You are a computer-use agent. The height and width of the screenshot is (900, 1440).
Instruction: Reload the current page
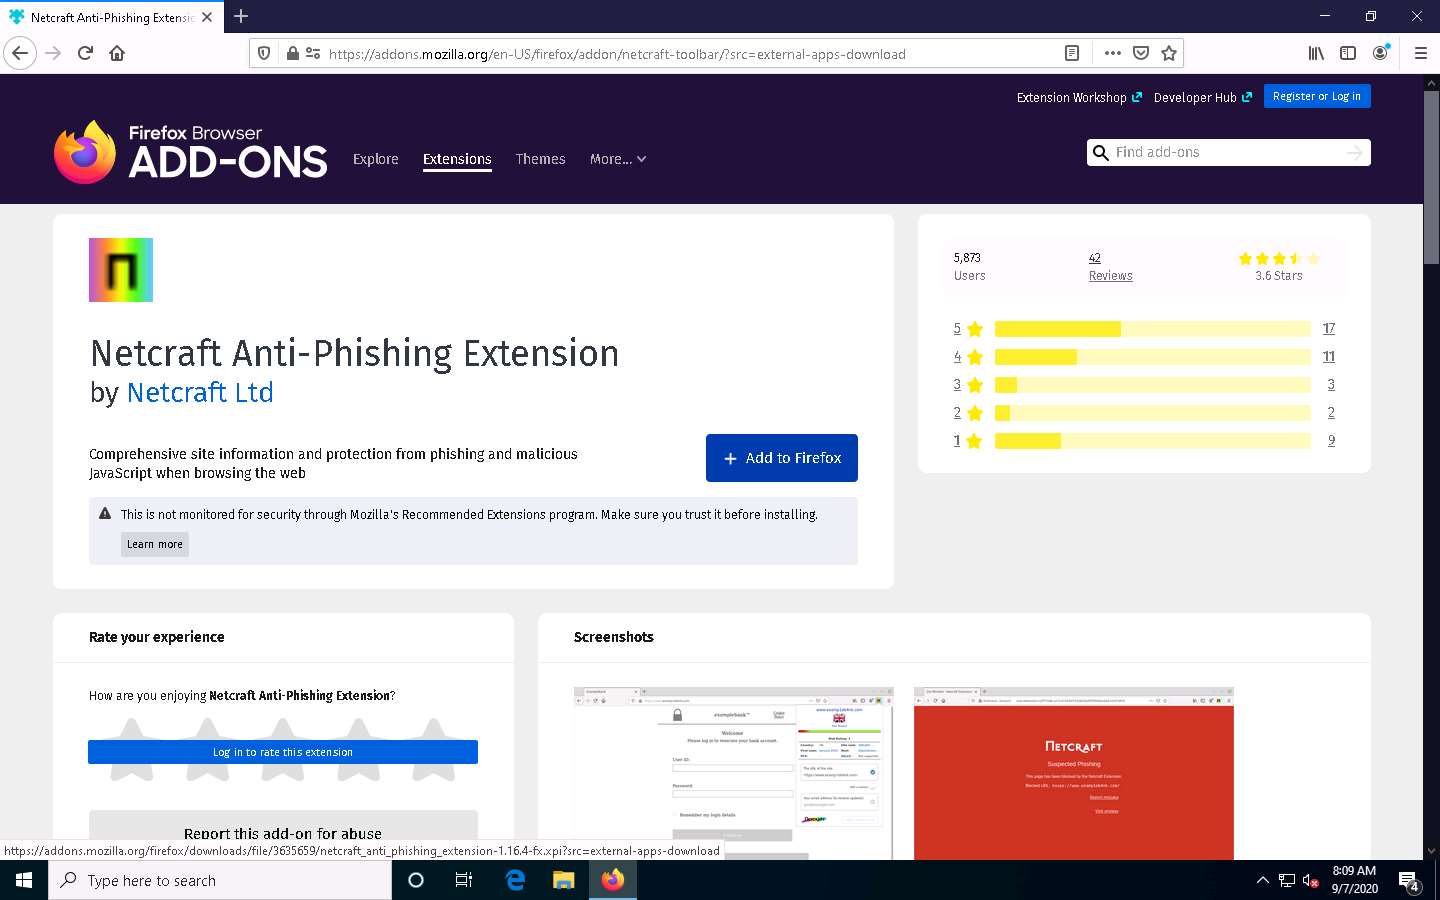[85, 53]
